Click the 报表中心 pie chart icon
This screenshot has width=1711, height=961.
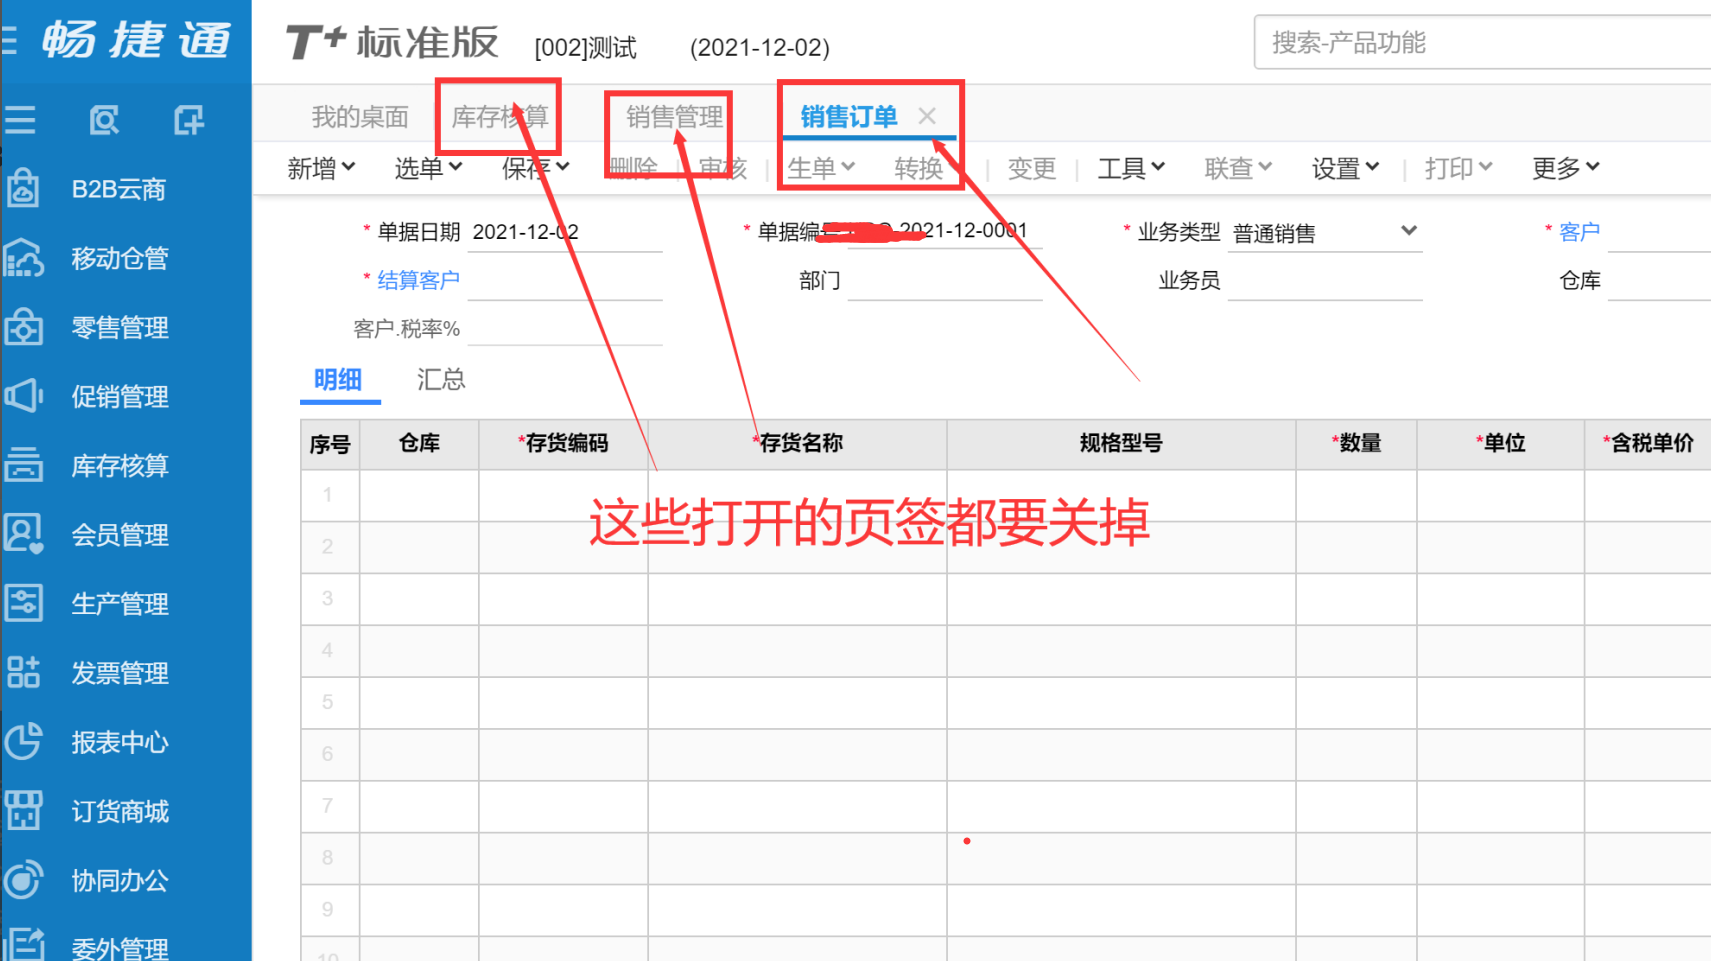[23, 742]
